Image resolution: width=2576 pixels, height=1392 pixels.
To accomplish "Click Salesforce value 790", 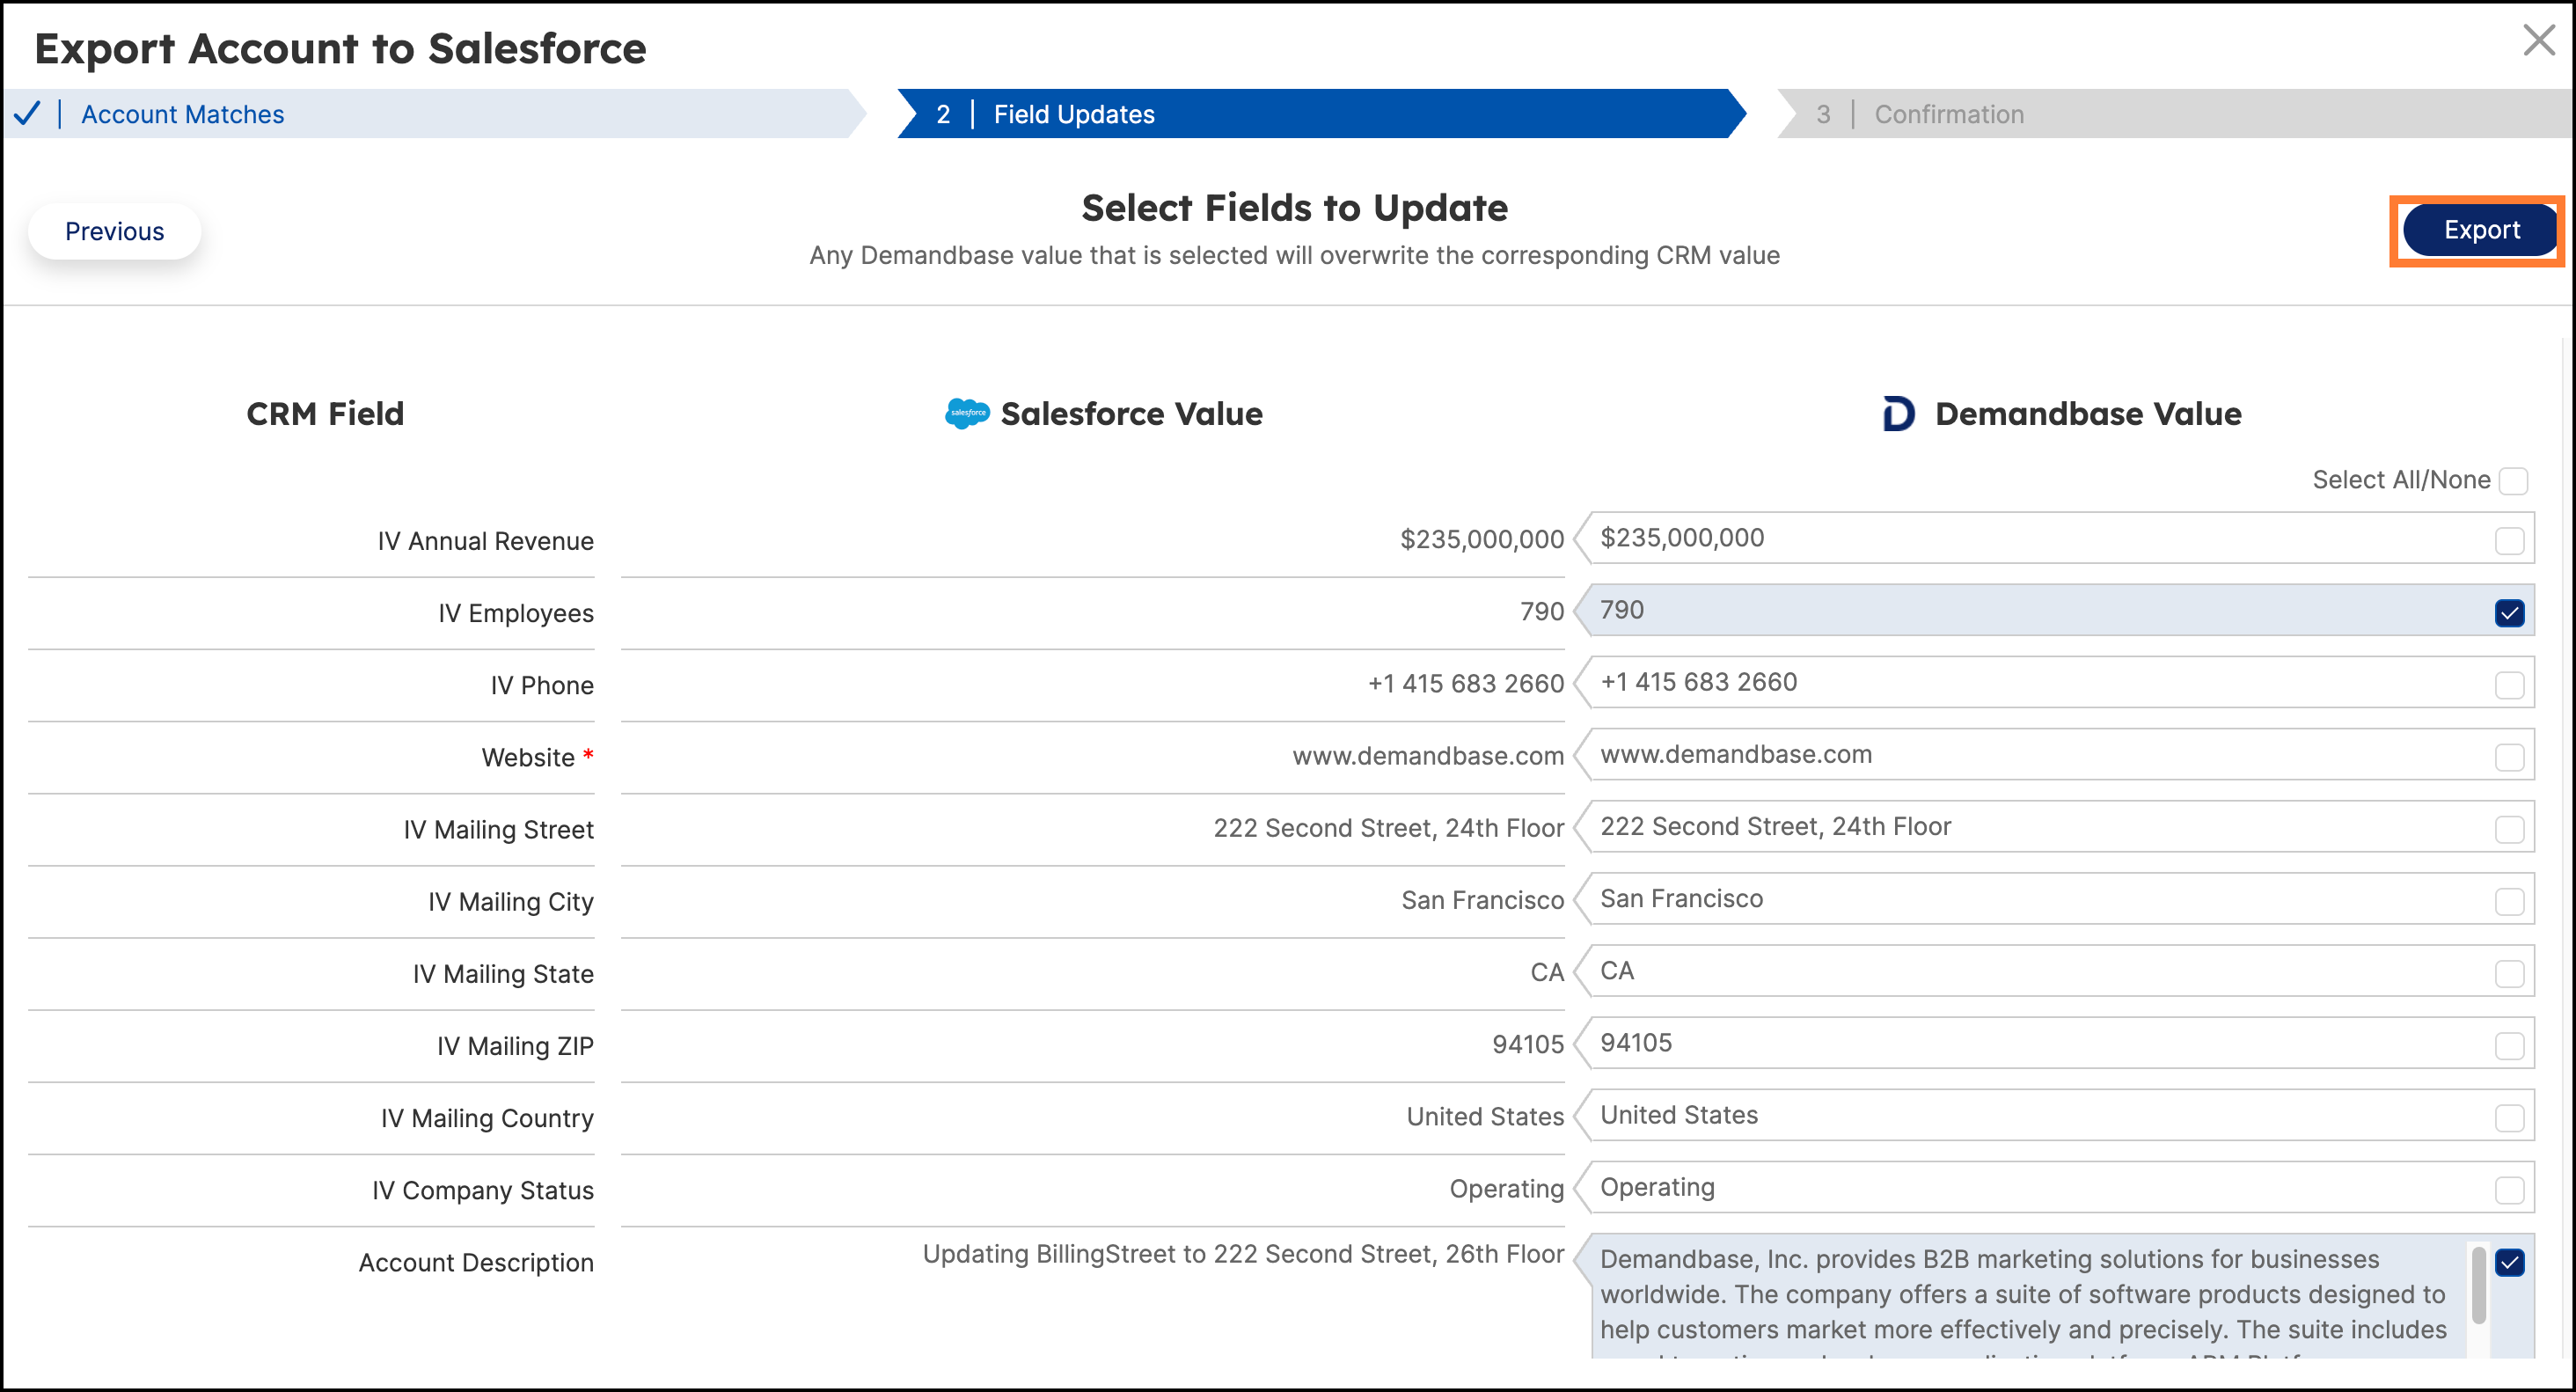I will [x=1542, y=611].
